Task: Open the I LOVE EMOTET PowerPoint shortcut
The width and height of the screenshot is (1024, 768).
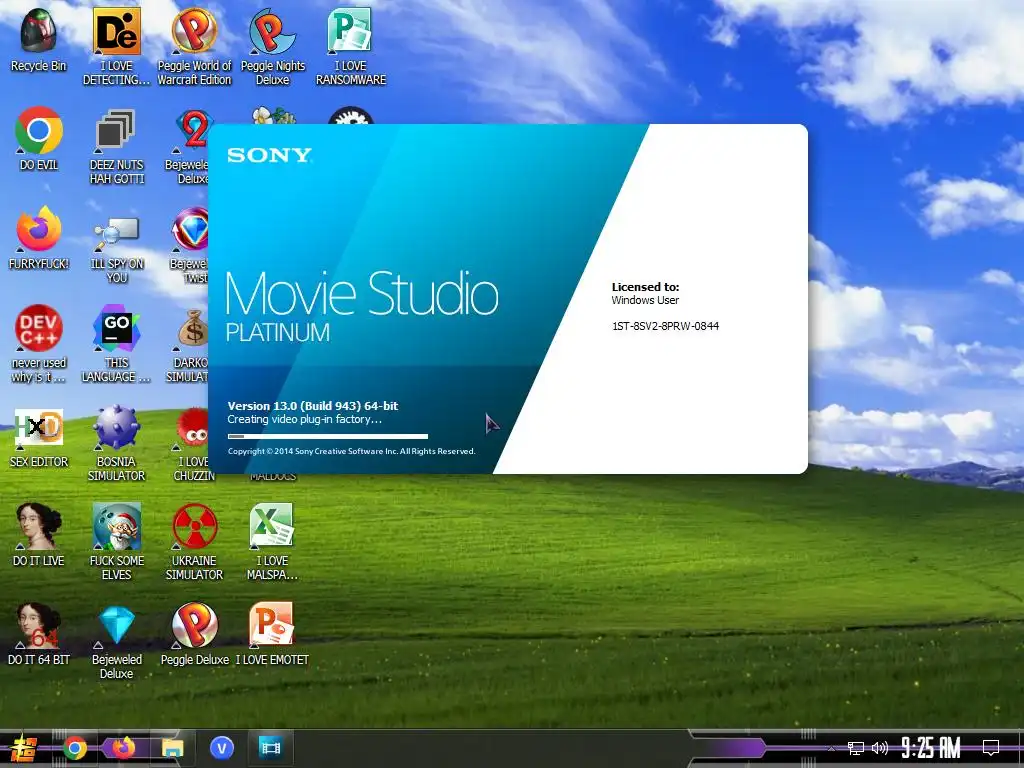Action: pyautogui.click(x=272, y=633)
